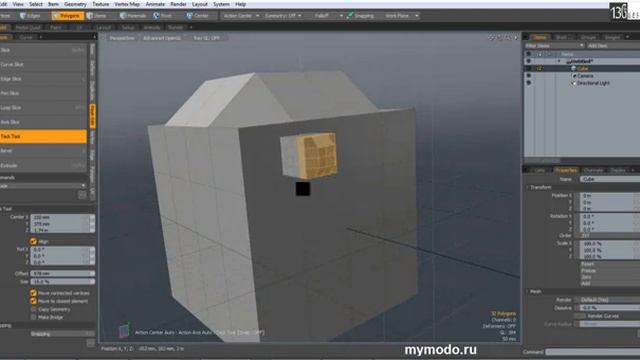
Task: Enable Make Bridge checkbox
Action: click(33, 317)
